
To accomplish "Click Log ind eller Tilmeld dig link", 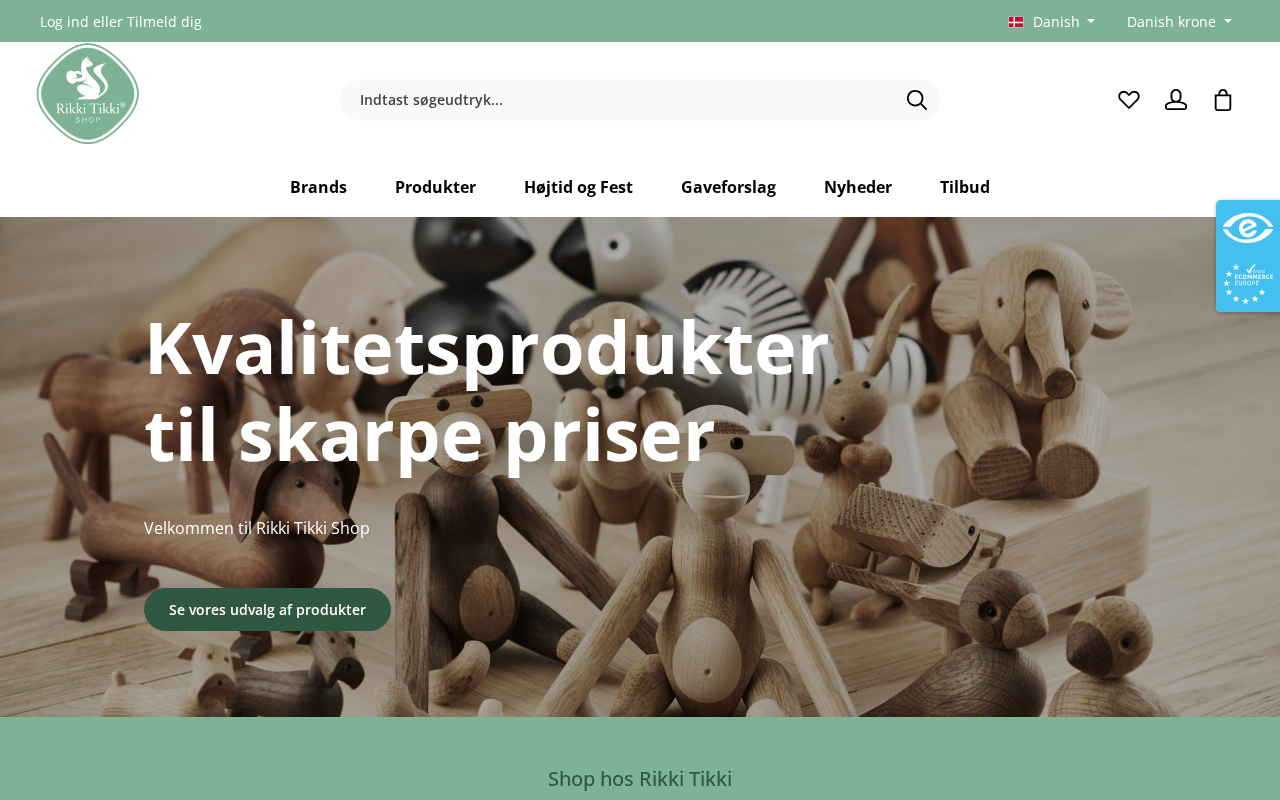I will coord(121,22).
